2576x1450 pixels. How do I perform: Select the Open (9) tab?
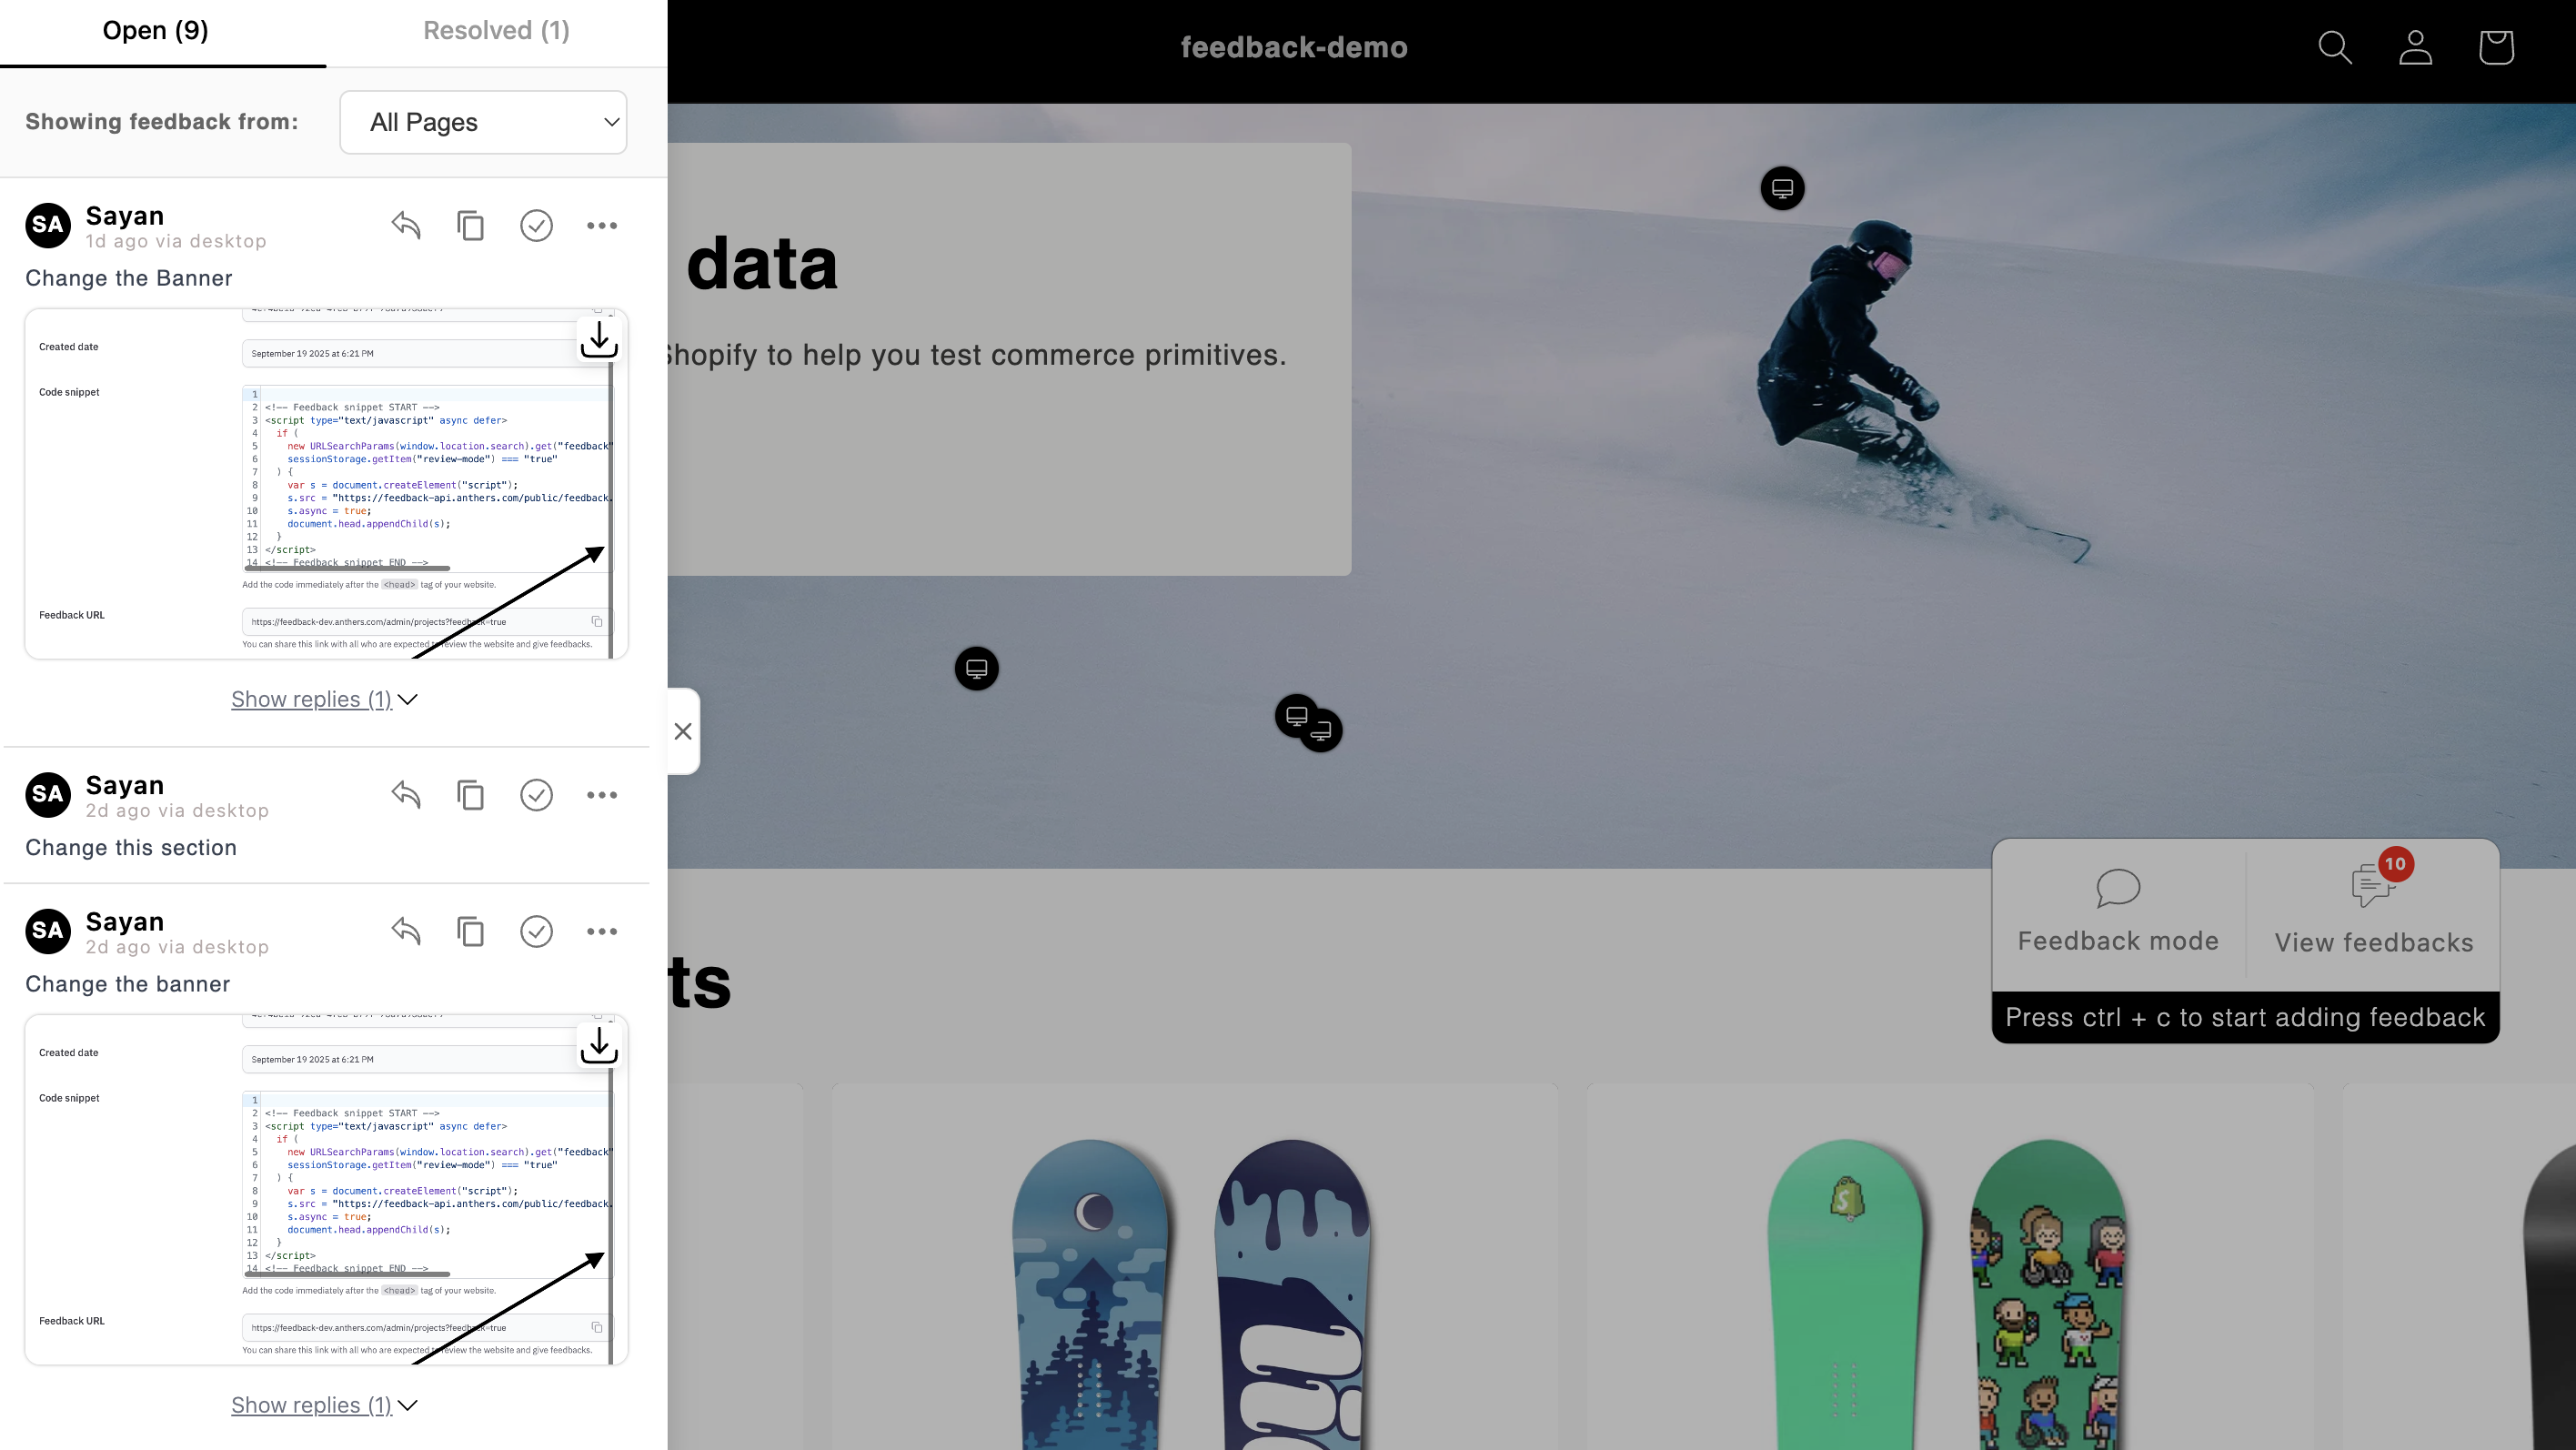[x=156, y=31]
